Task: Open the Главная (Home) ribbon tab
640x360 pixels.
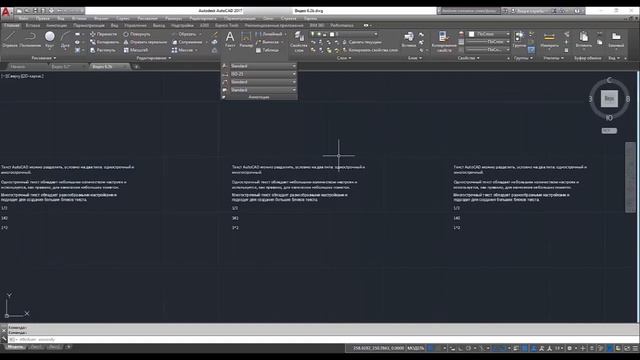Action: [x=12, y=25]
